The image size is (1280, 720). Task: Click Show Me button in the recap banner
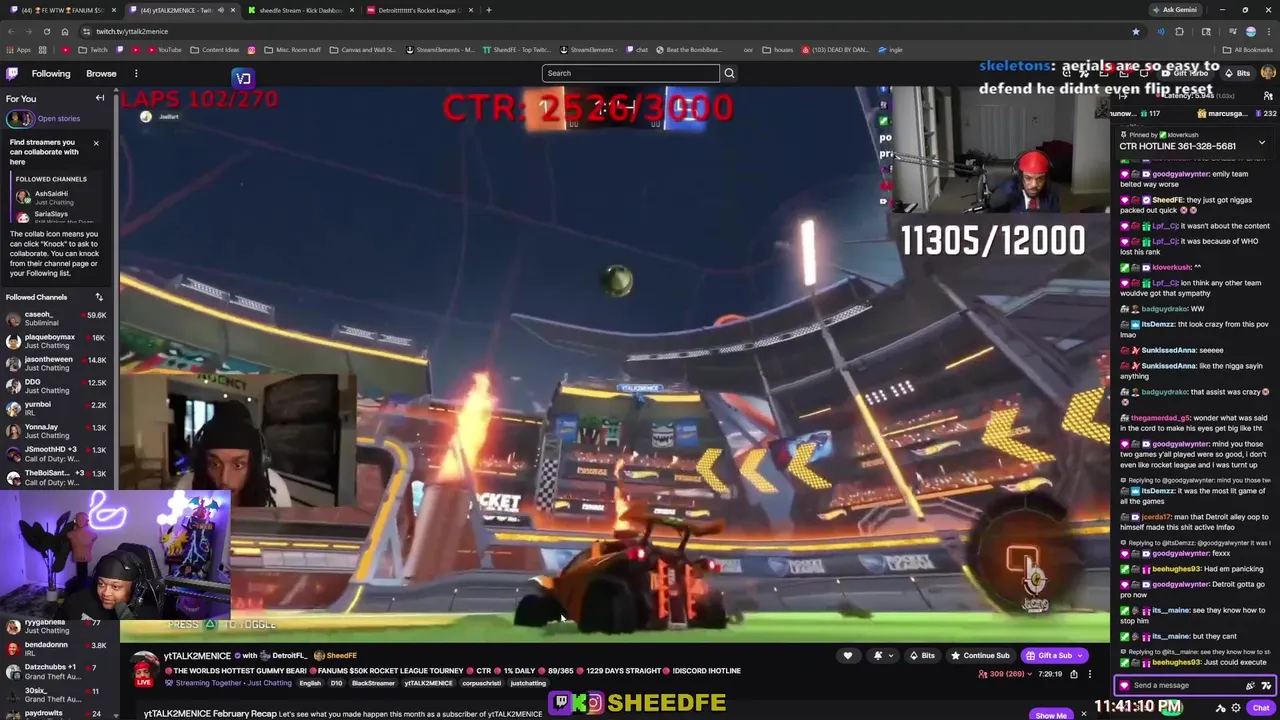tap(1051, 715)
